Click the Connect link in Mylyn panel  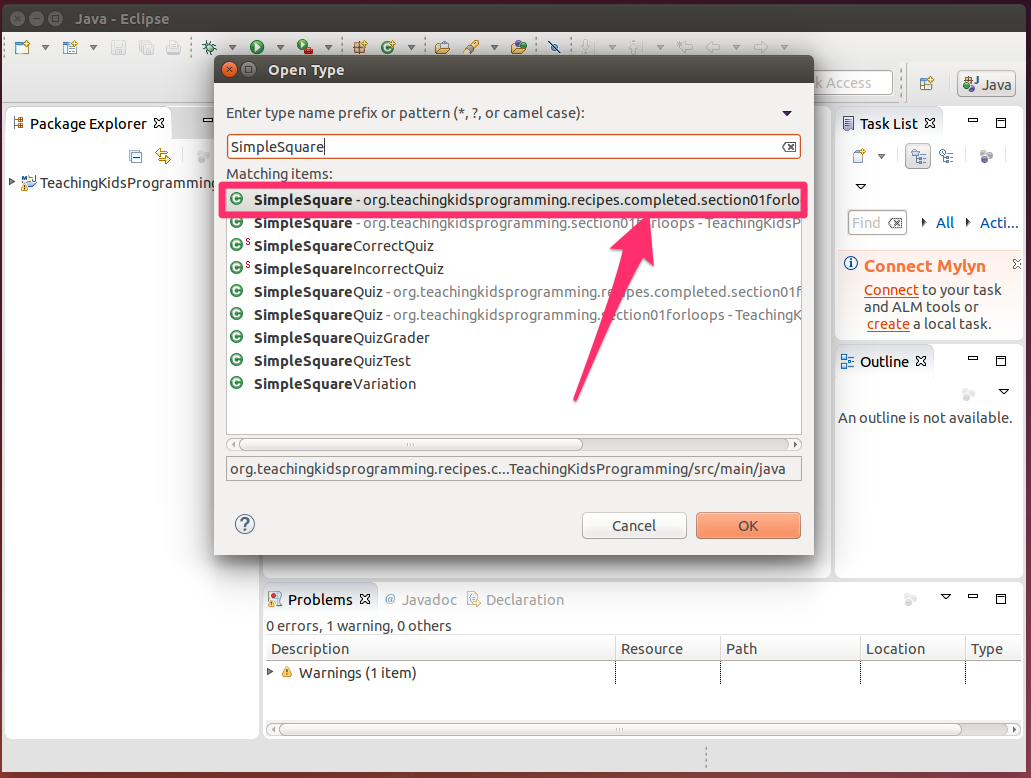click(890, 290)
